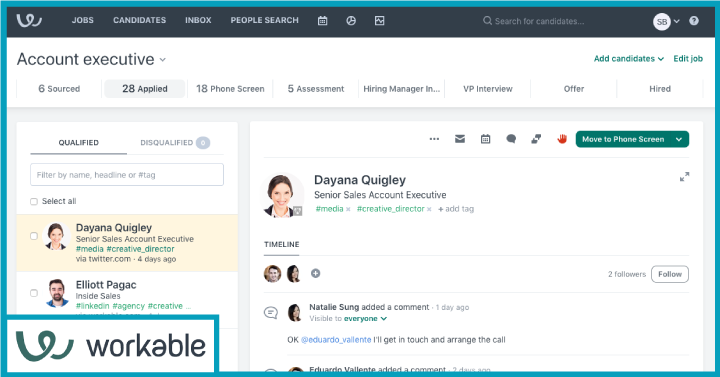Open the calendar icon in the top navigation
This screenshot has width=720, height=377.
322,21
